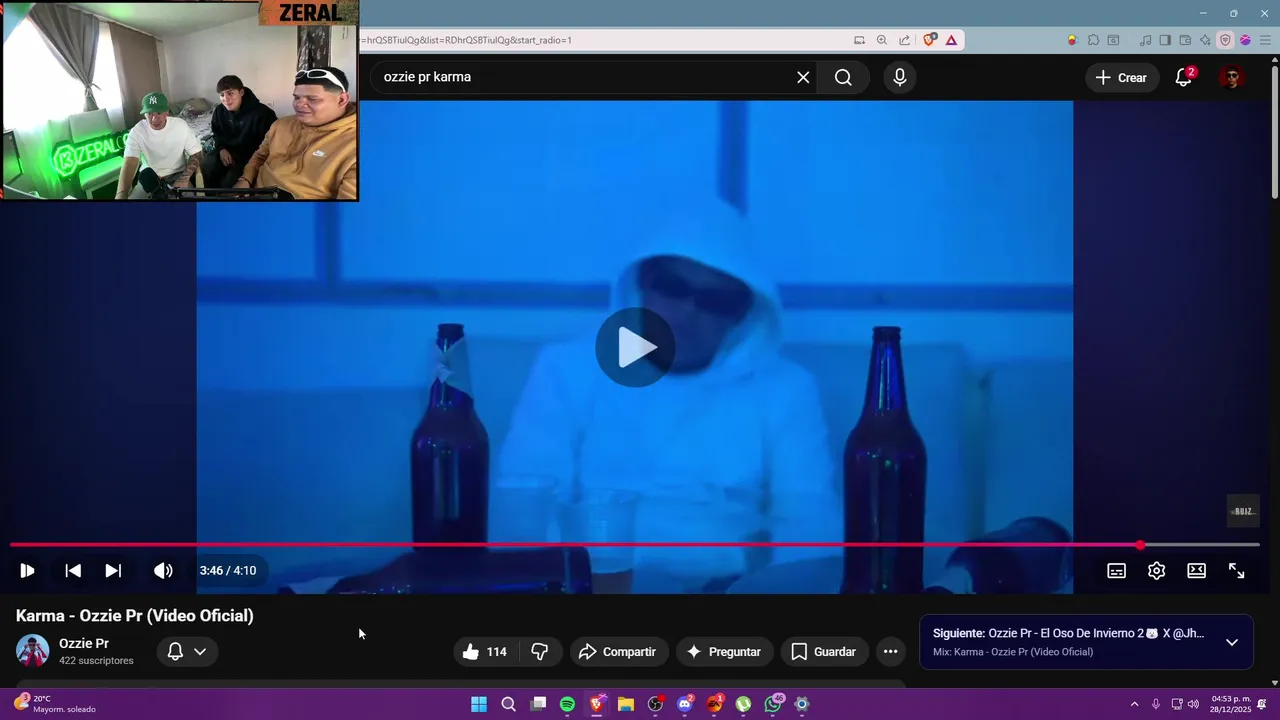The image size is (1280, 720).
Task: Click the YouTube search magnifier button
Action: coord(843,77)
